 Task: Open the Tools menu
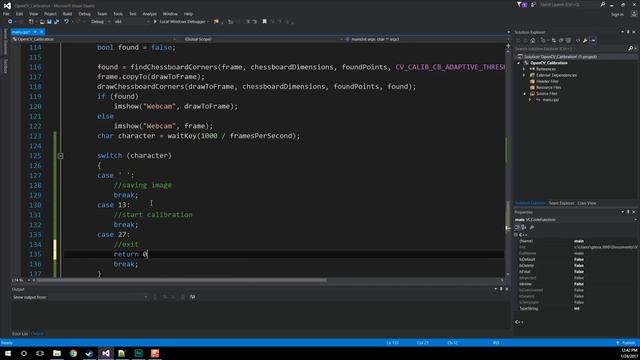(118, 14)
